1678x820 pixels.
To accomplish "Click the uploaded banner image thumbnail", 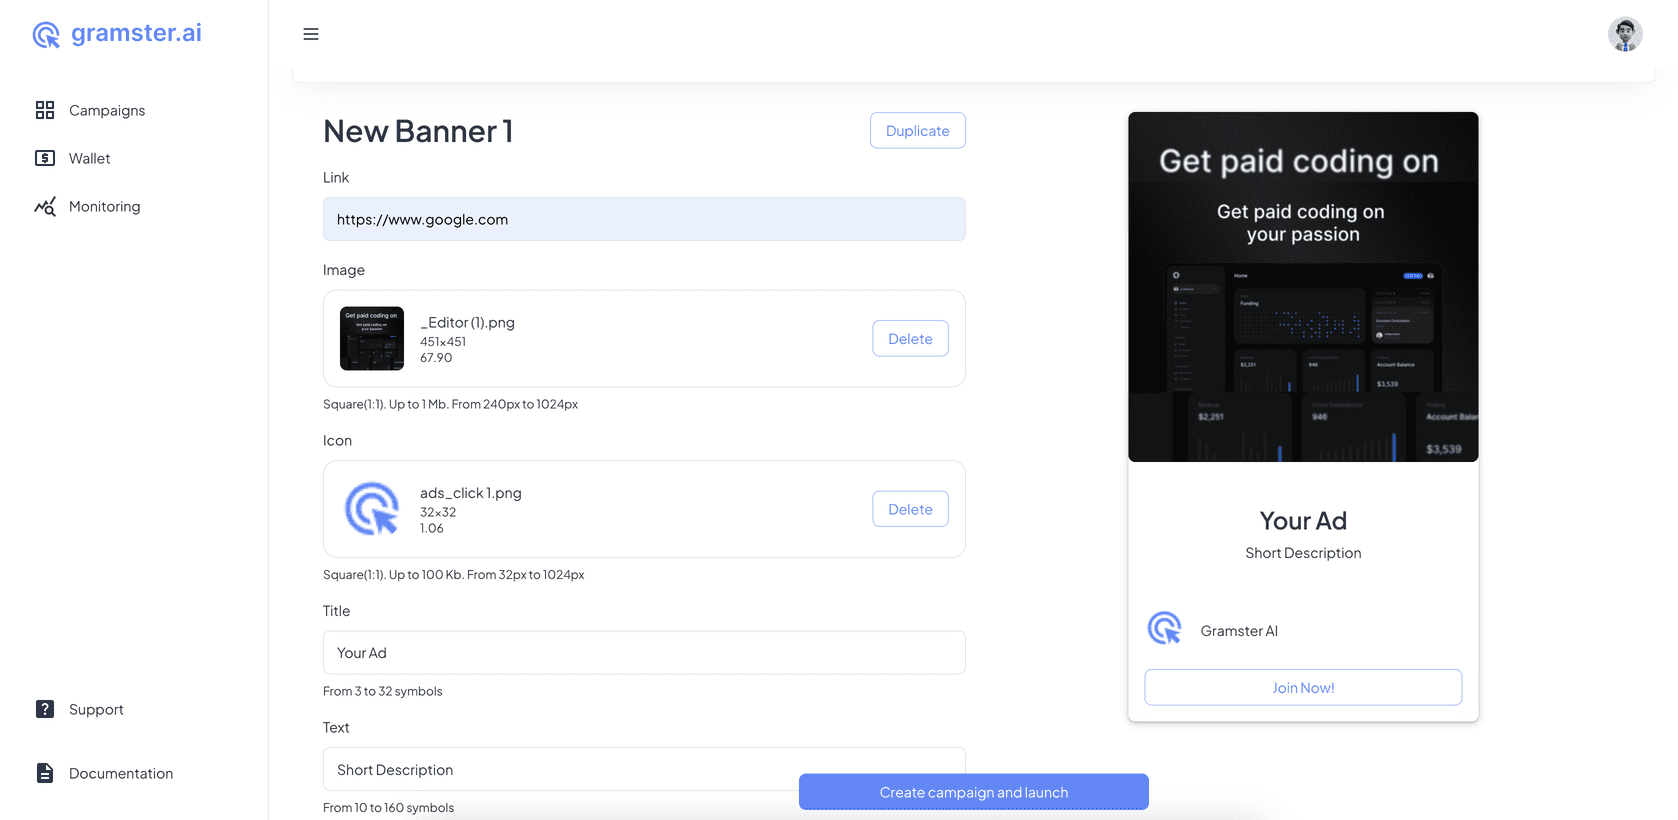I will pos(372,339).
